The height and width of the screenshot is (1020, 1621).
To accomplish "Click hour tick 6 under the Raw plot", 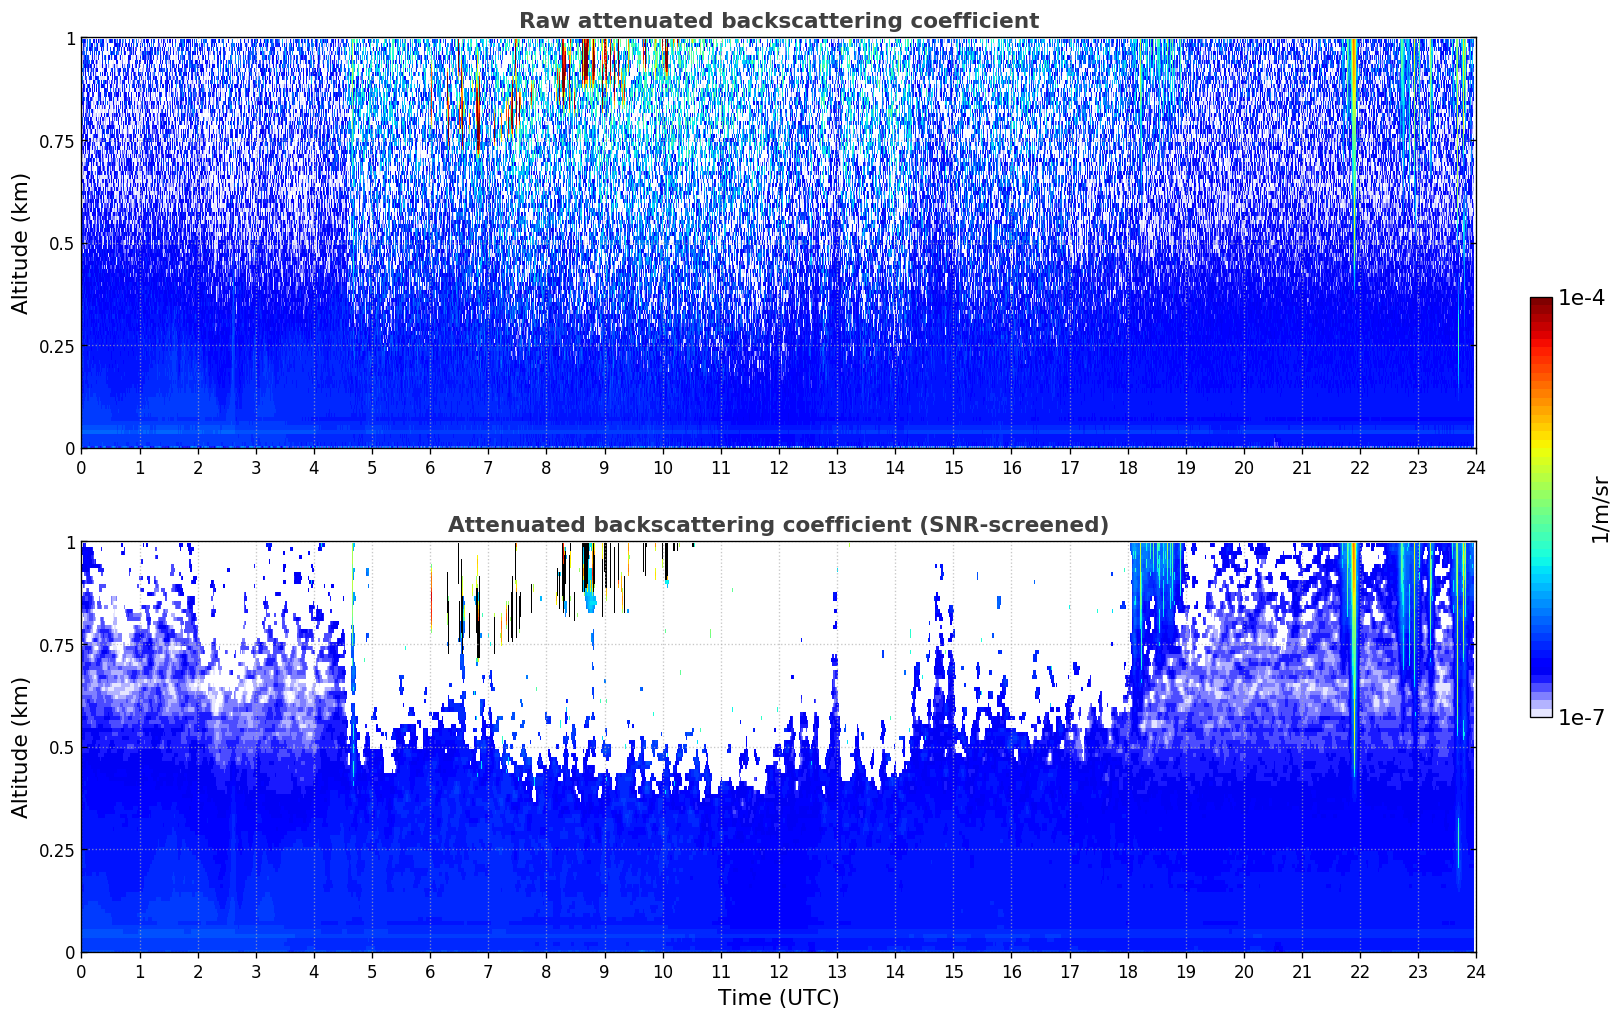I will (430, 467).
